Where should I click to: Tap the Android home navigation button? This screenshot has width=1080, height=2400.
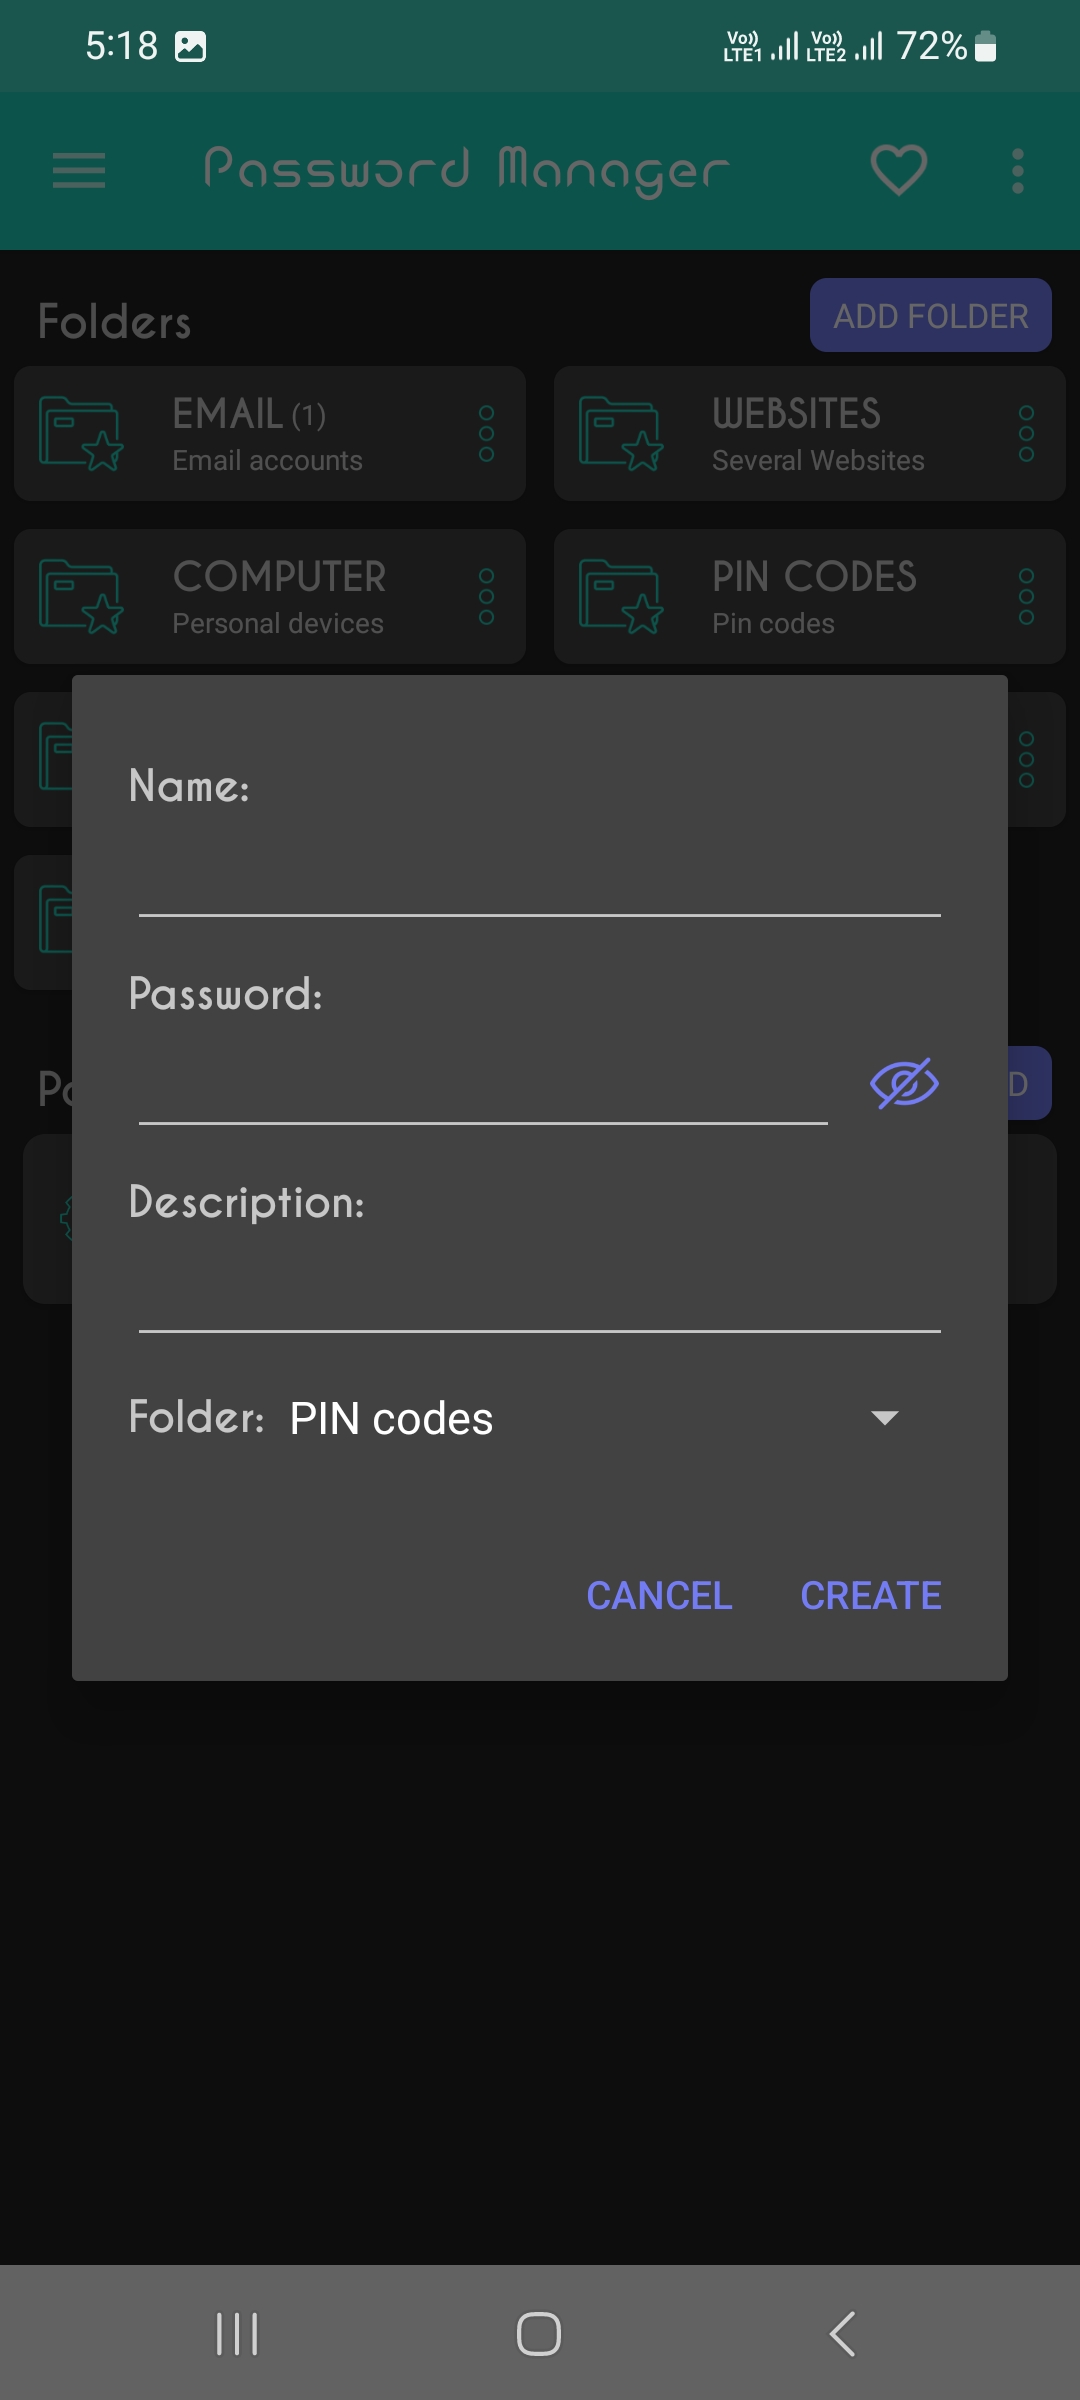[x=539, y=2334]
